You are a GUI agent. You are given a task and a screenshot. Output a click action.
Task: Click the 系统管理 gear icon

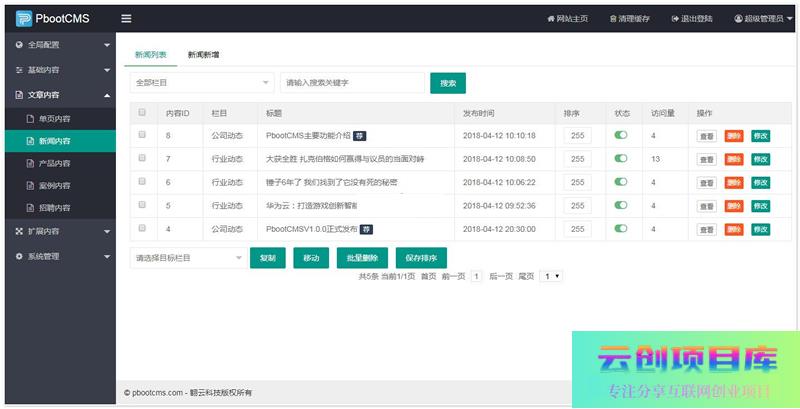coord(19,256)
